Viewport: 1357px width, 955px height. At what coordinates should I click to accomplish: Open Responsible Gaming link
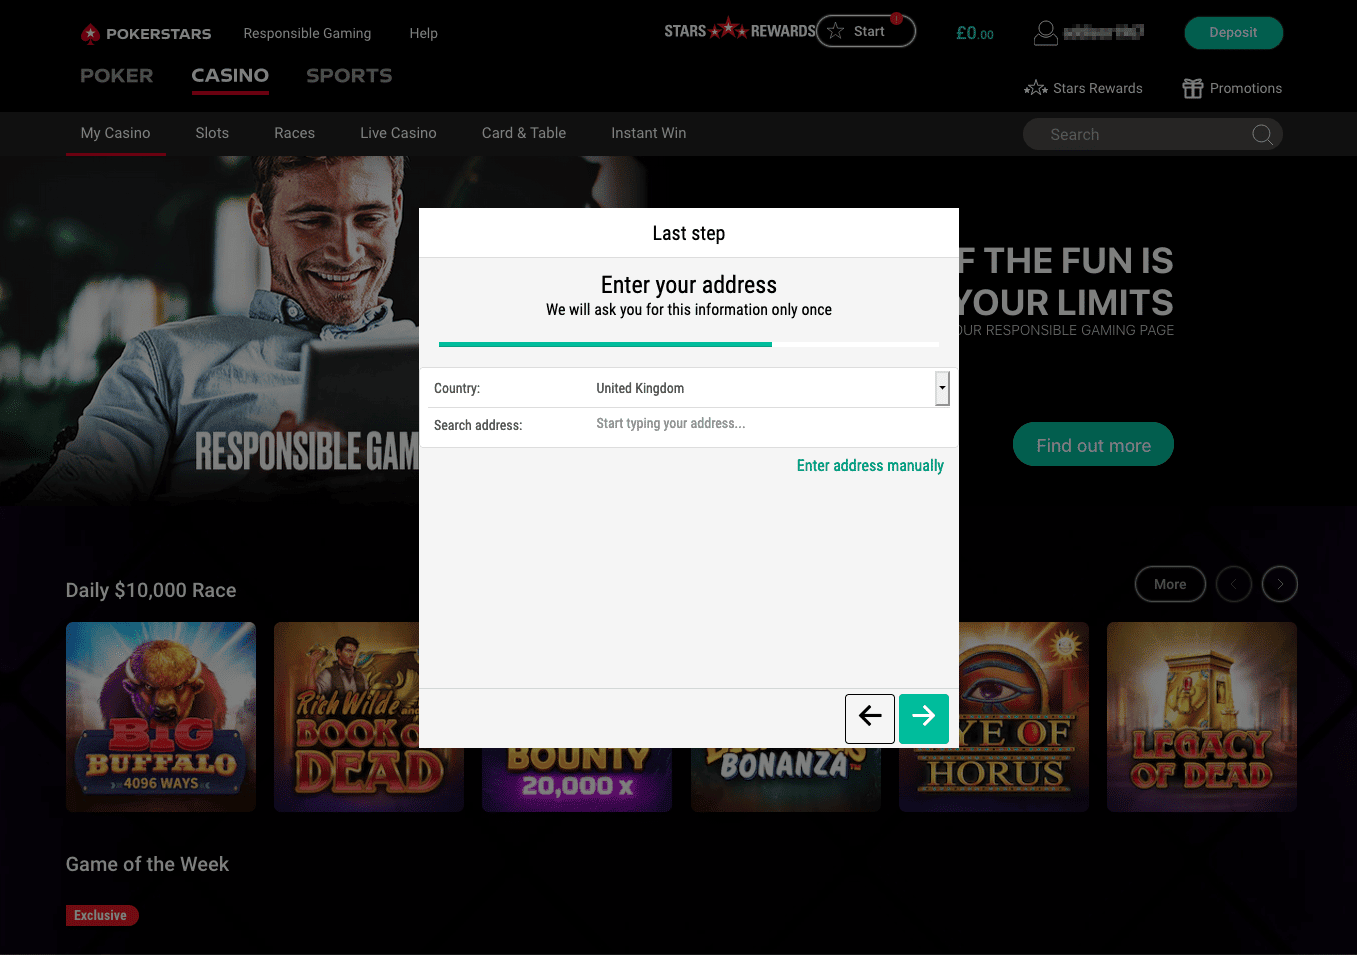(307, 33)
